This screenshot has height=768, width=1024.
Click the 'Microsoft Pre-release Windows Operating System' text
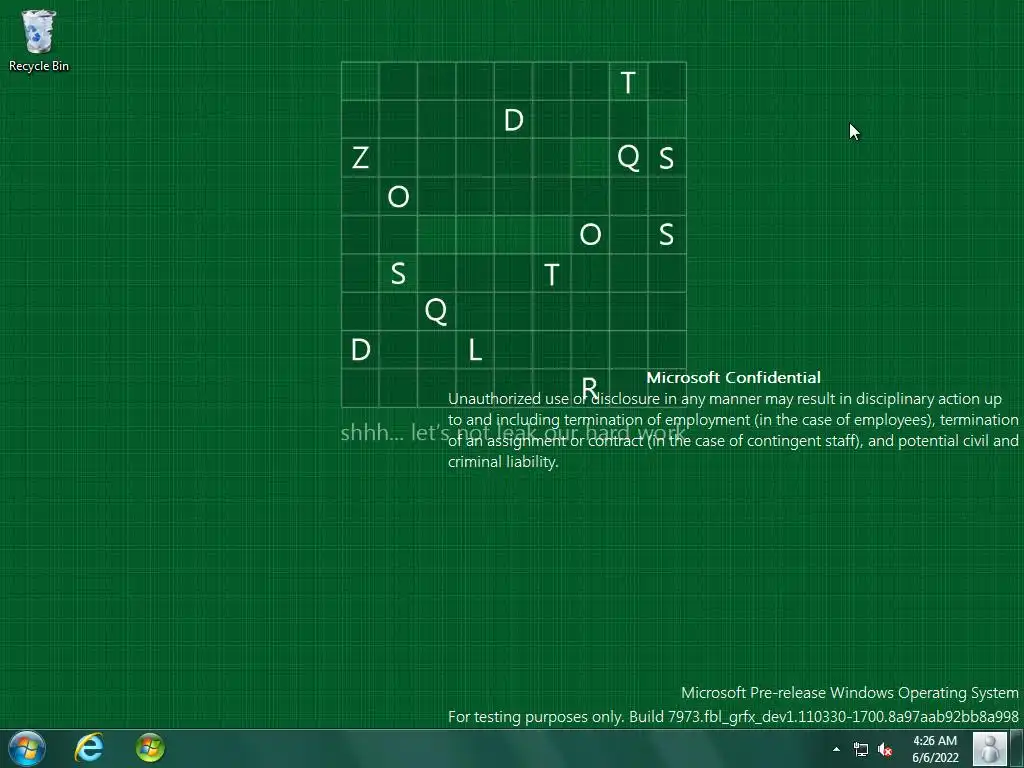[850, 693]
